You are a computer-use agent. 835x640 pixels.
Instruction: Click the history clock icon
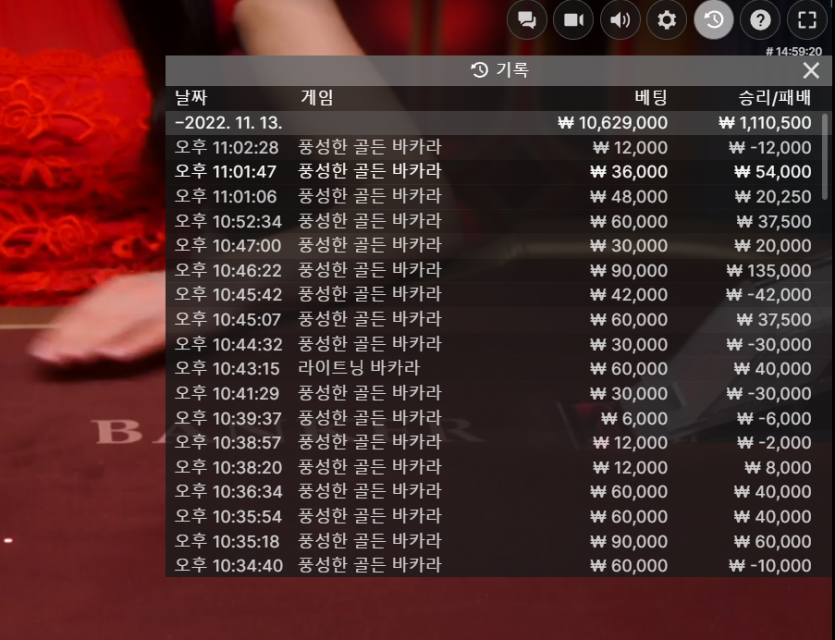click(x=714, y=20)
